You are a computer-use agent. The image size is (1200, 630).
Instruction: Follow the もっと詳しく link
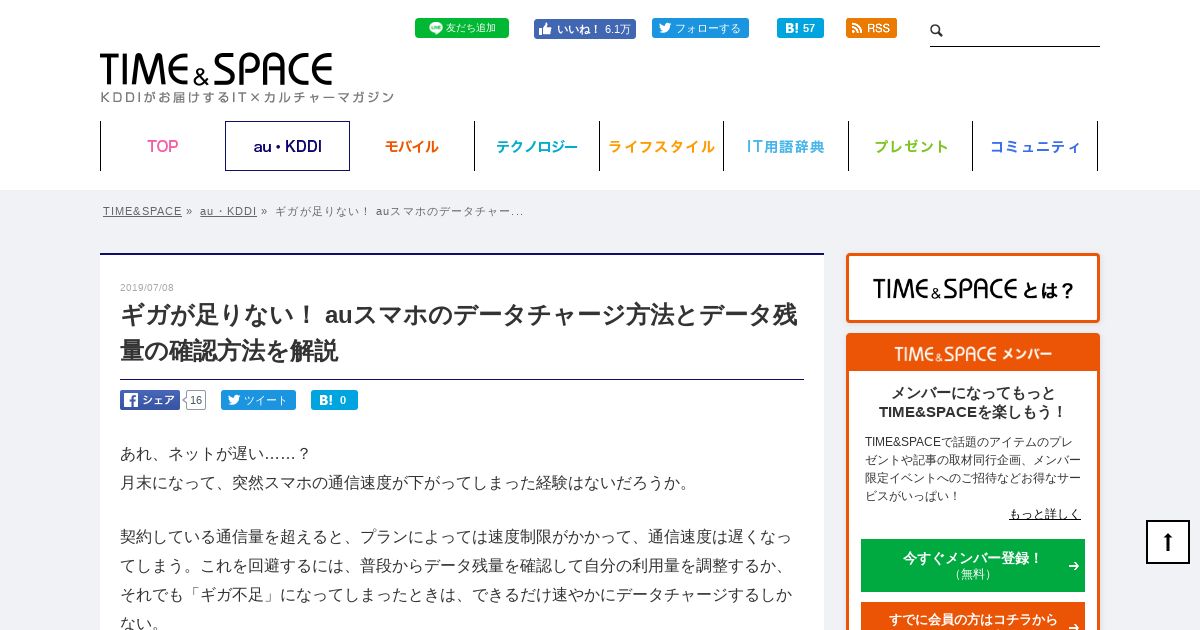click(x=1045, y=514)
